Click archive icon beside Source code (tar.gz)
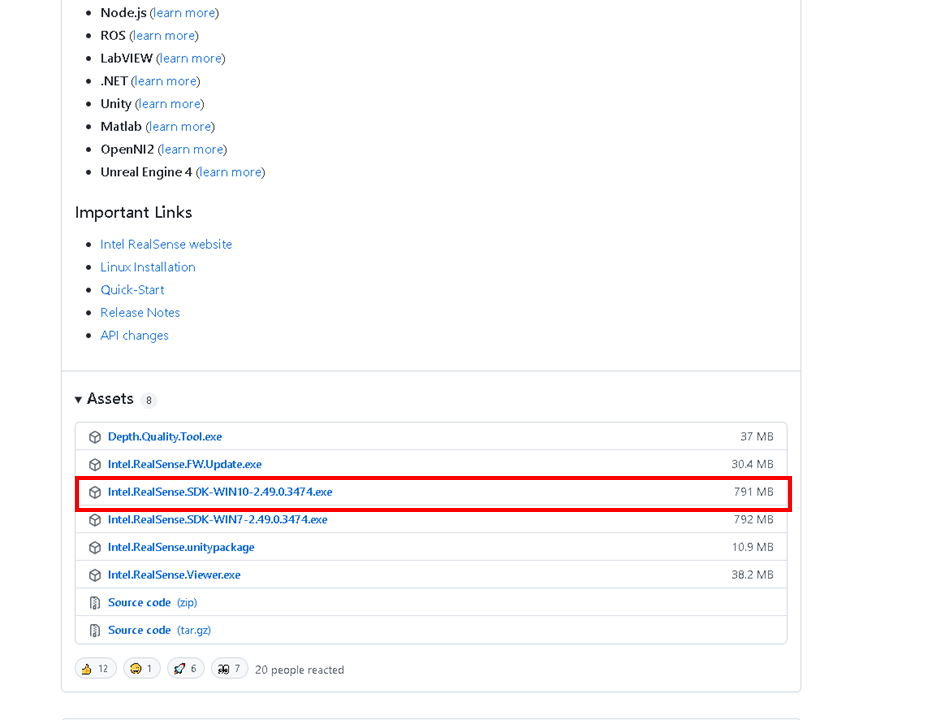This screenshot has width=928, height=720. [95, 631]
